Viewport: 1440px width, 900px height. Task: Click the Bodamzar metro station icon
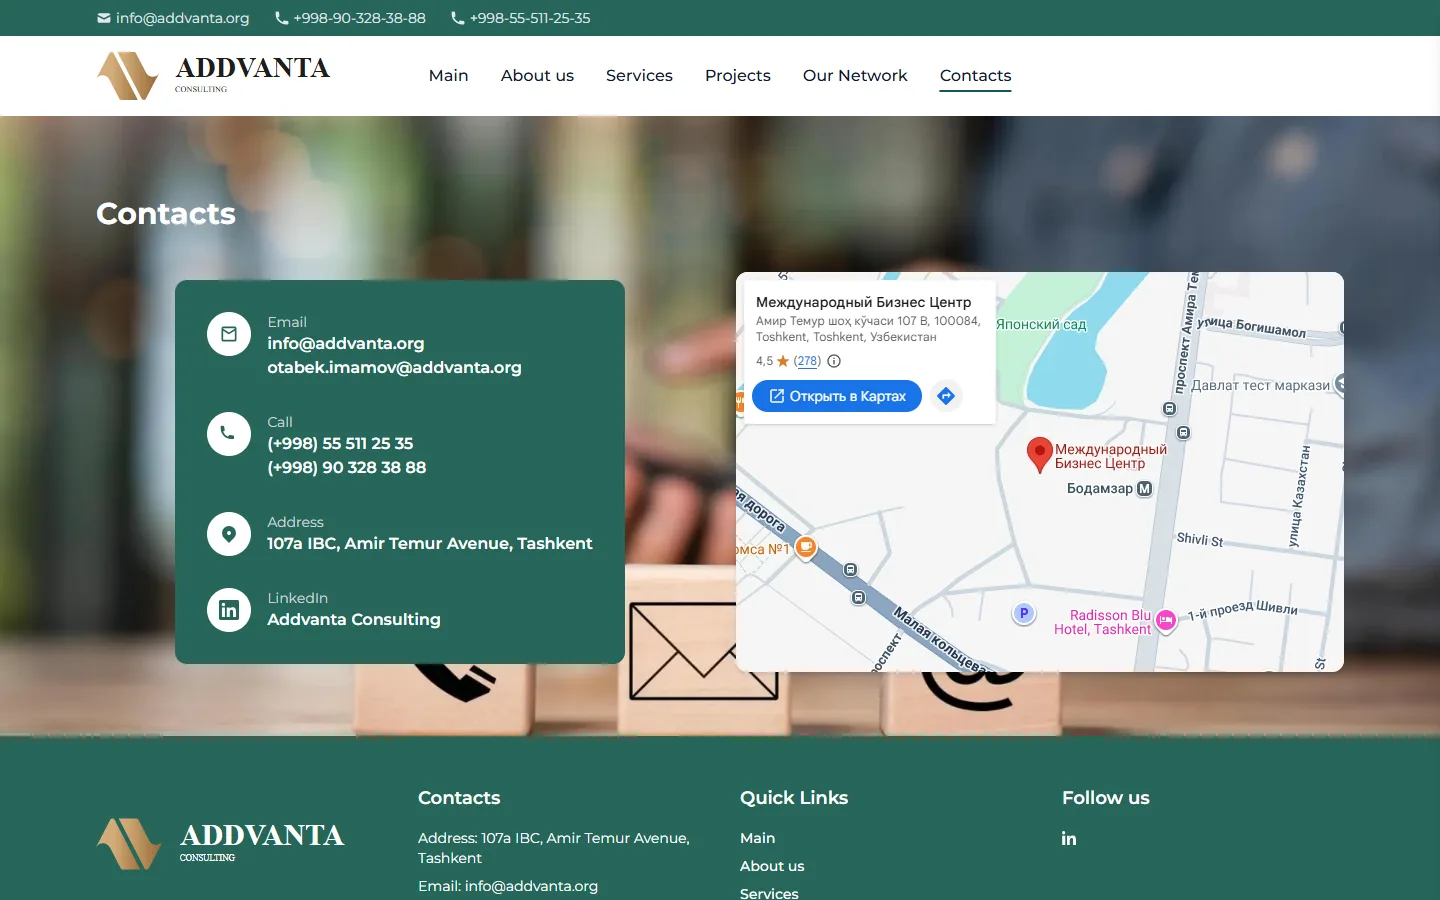point(1145,489)
